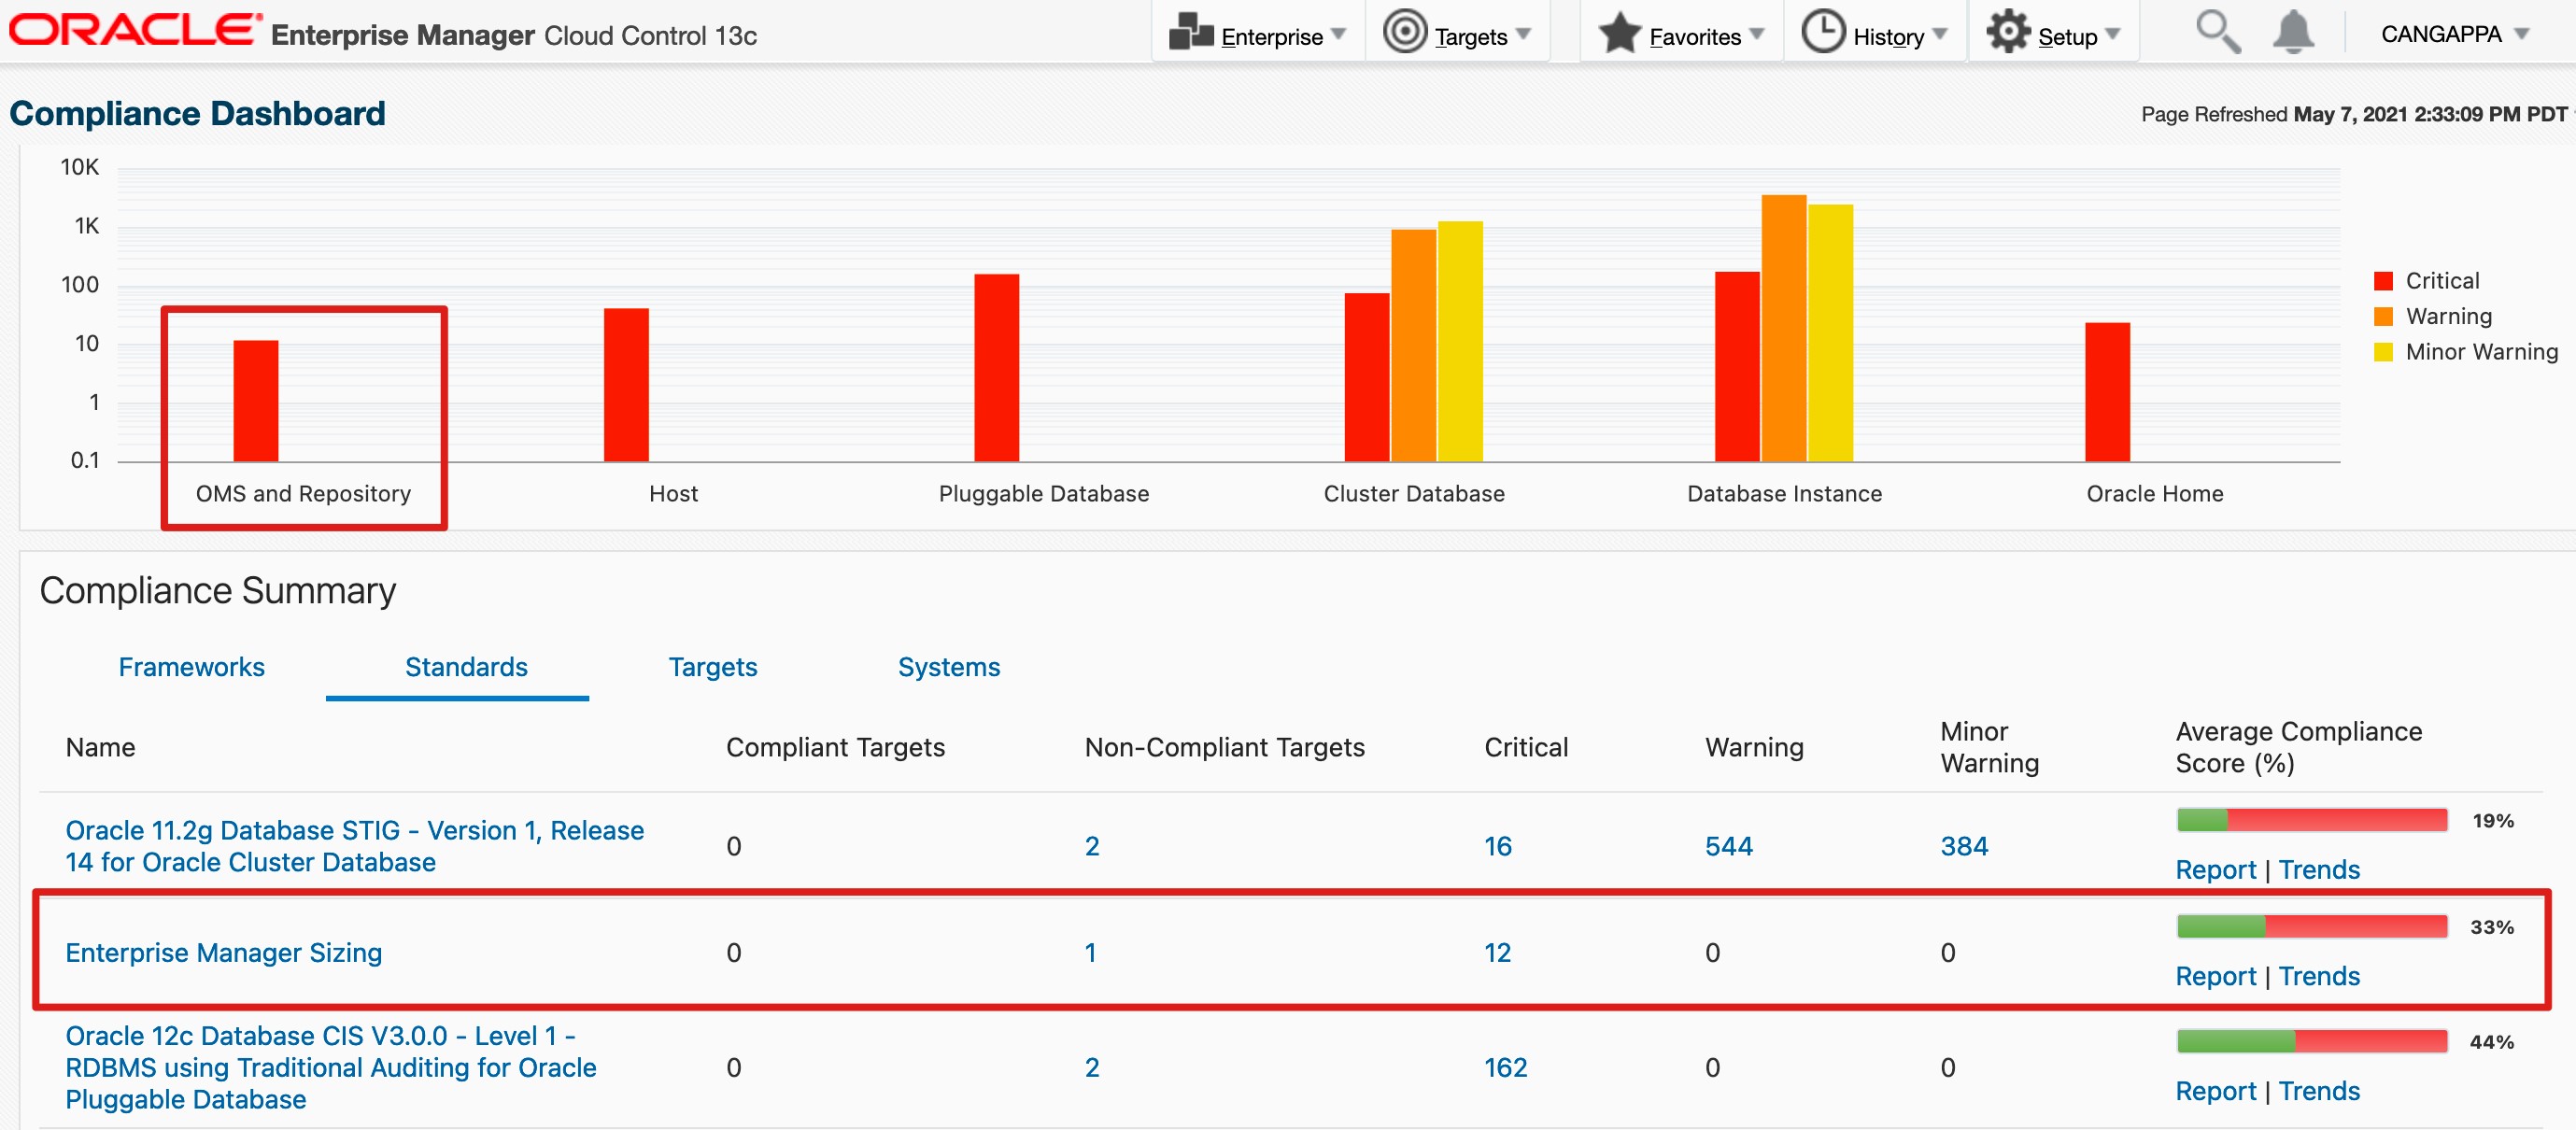Expand the Setup menu arrow
Viewport: 2576px width, 1130px height.
click(2113, 35)
